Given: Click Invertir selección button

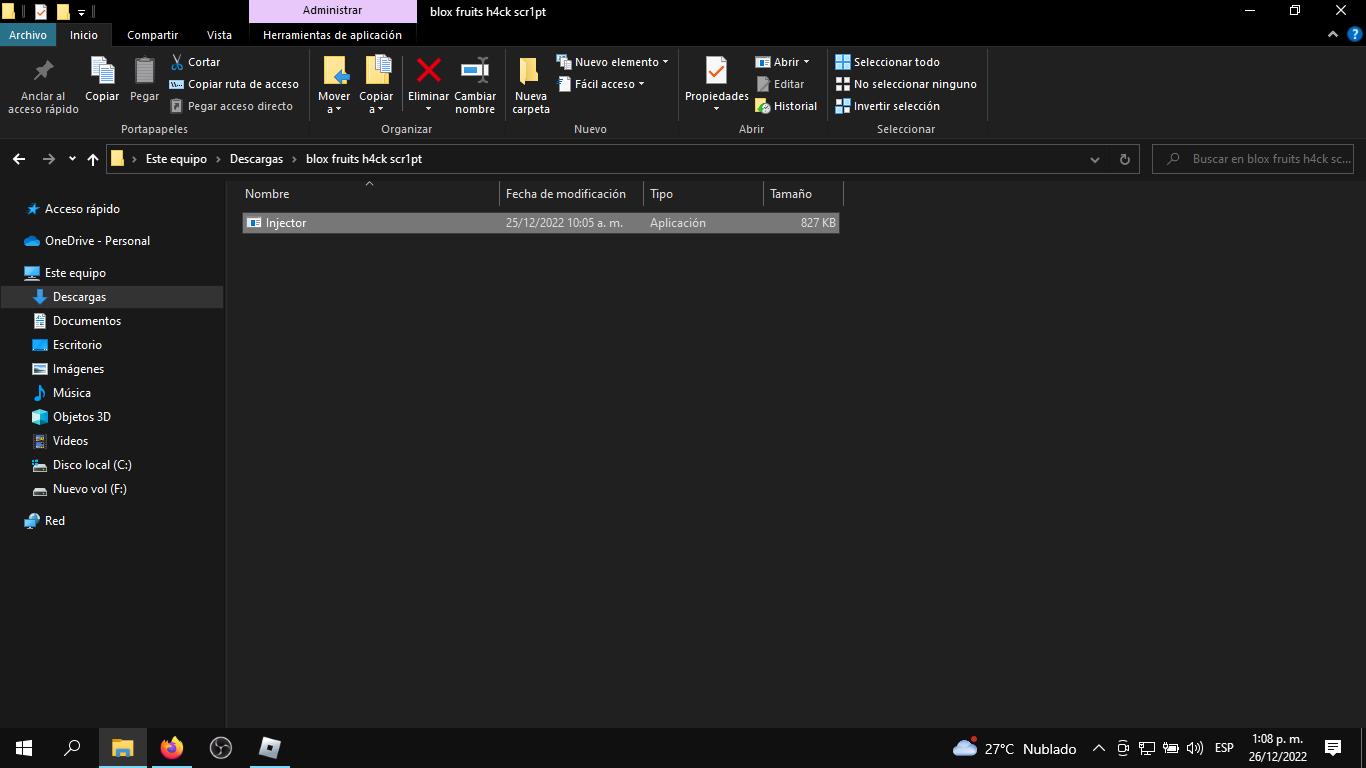Looking at the screenshot, I should tap(887, 106).
